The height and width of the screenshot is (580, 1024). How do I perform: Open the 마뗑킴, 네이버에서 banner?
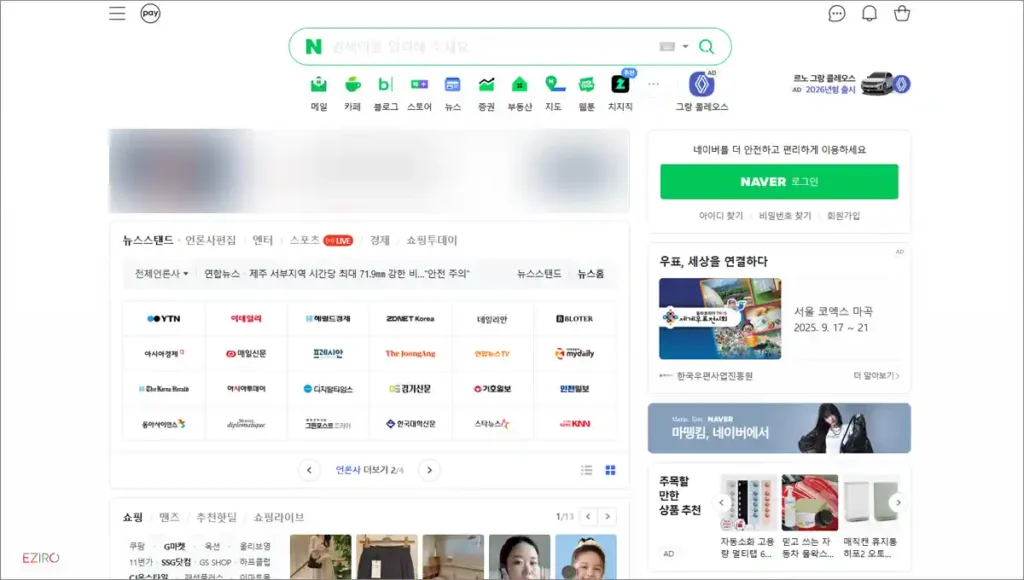click(x=779, y=428)
